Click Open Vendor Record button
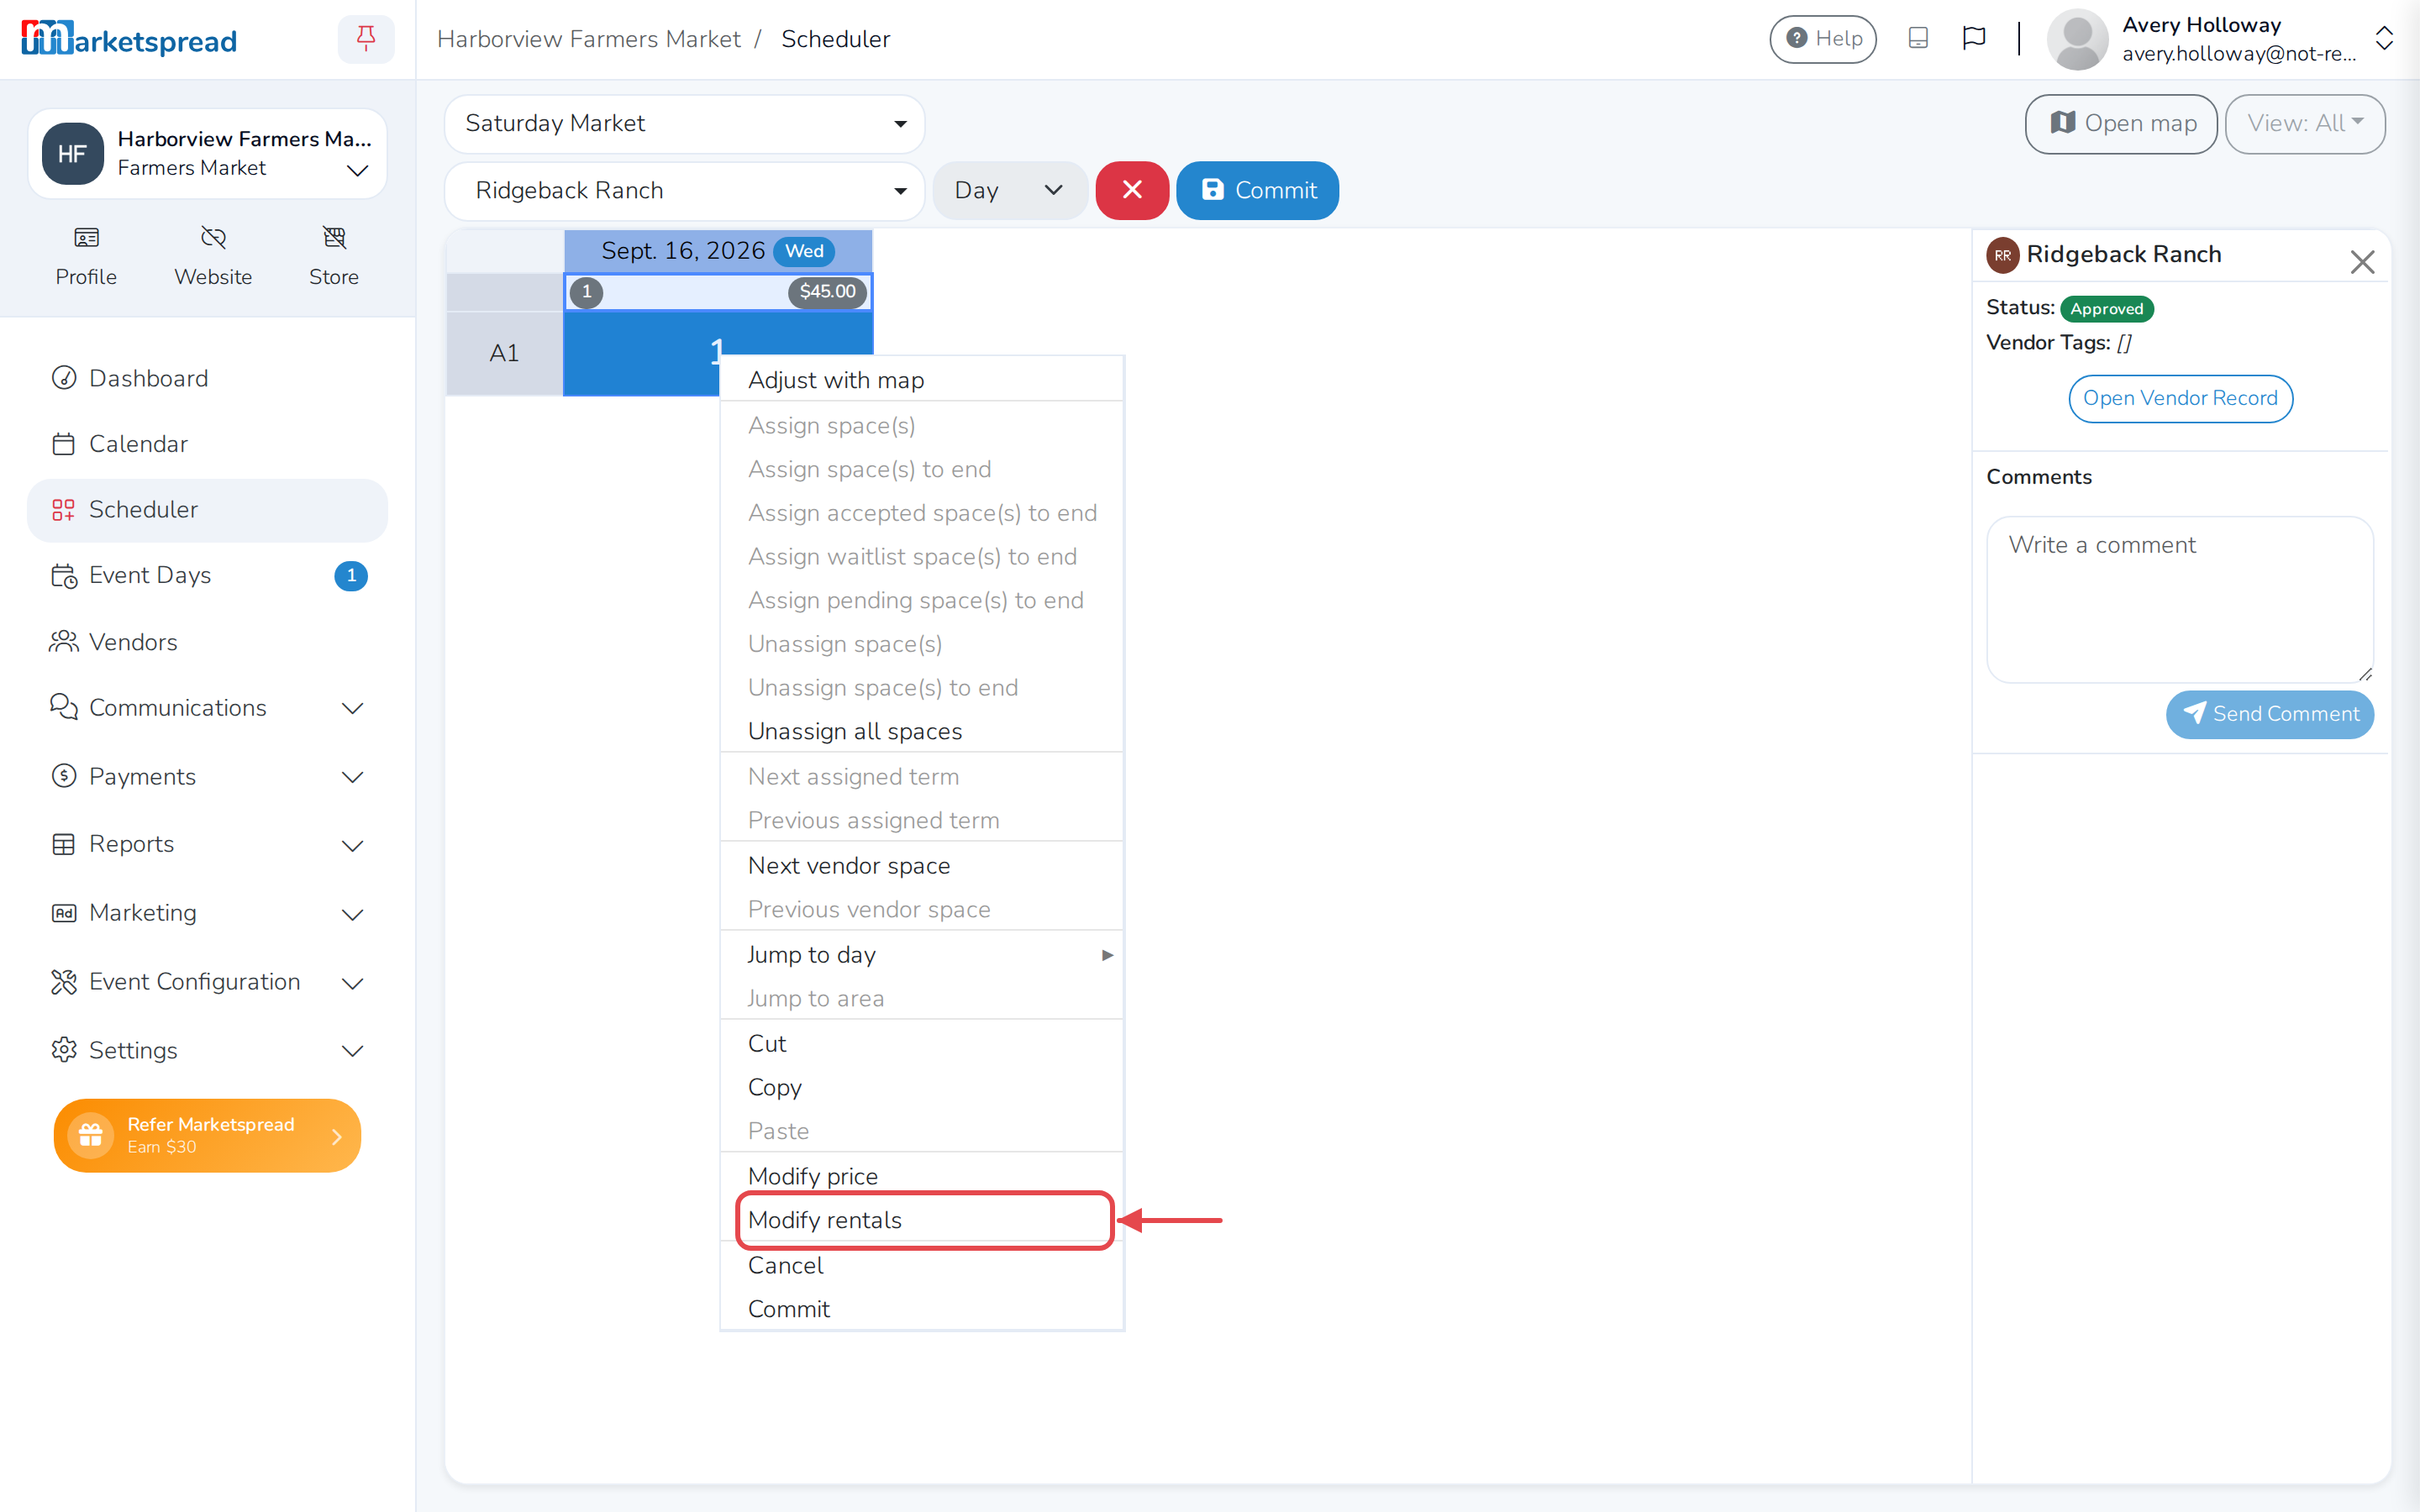Image resolution: width=2420 pixels, height=1512 pixels. [2180, 398]
